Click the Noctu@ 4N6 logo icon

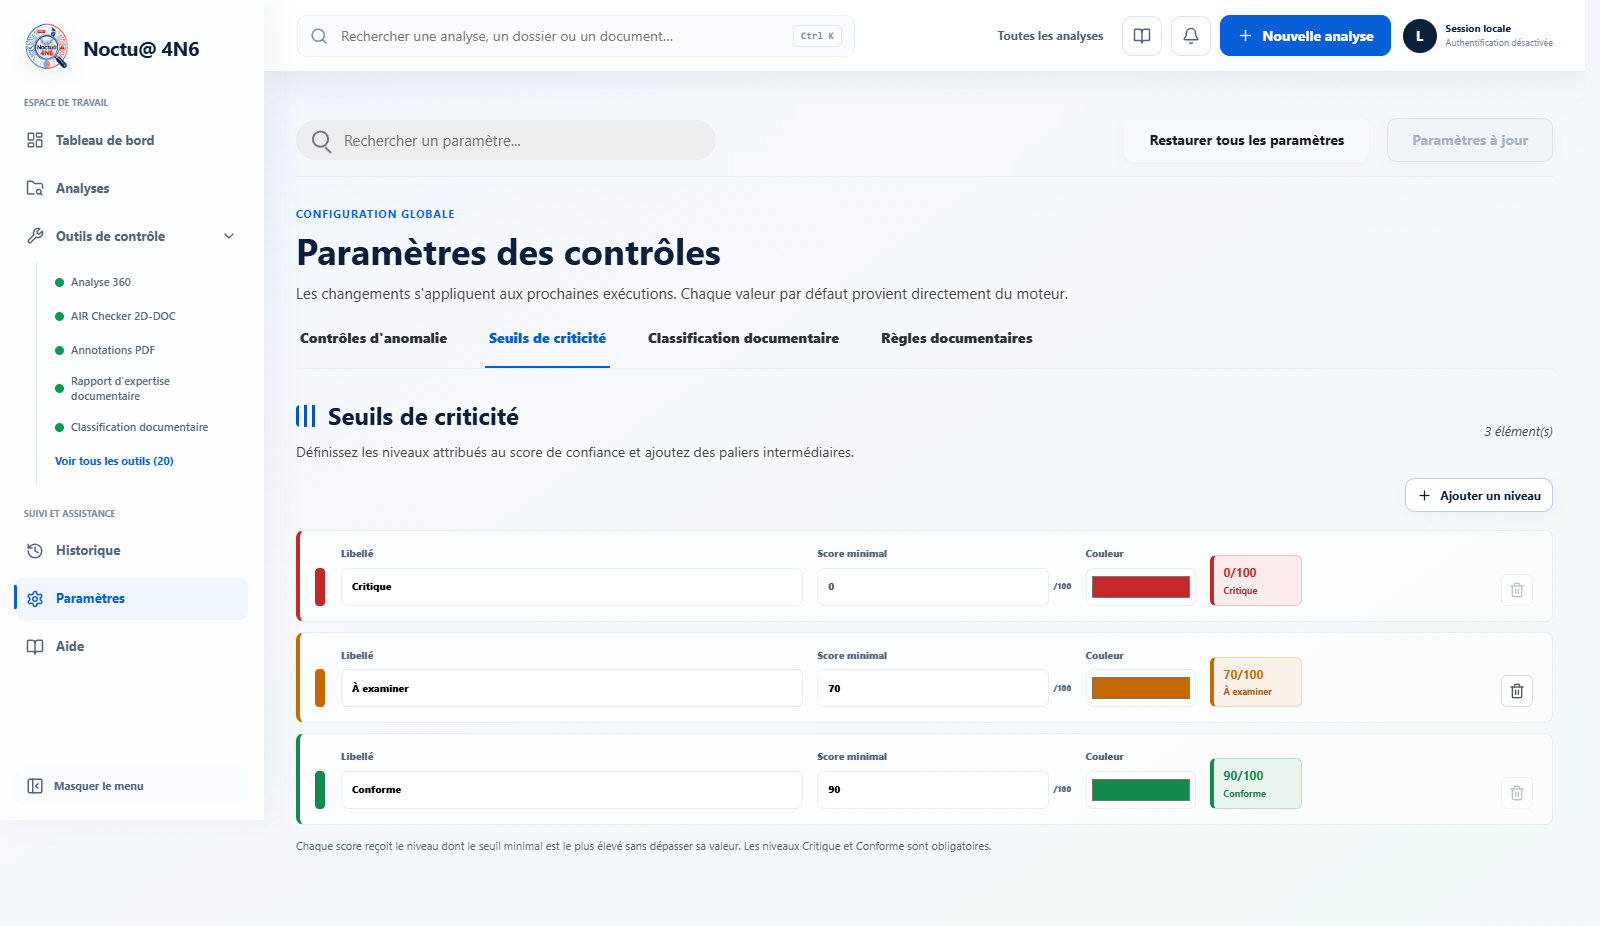point(46,47)
